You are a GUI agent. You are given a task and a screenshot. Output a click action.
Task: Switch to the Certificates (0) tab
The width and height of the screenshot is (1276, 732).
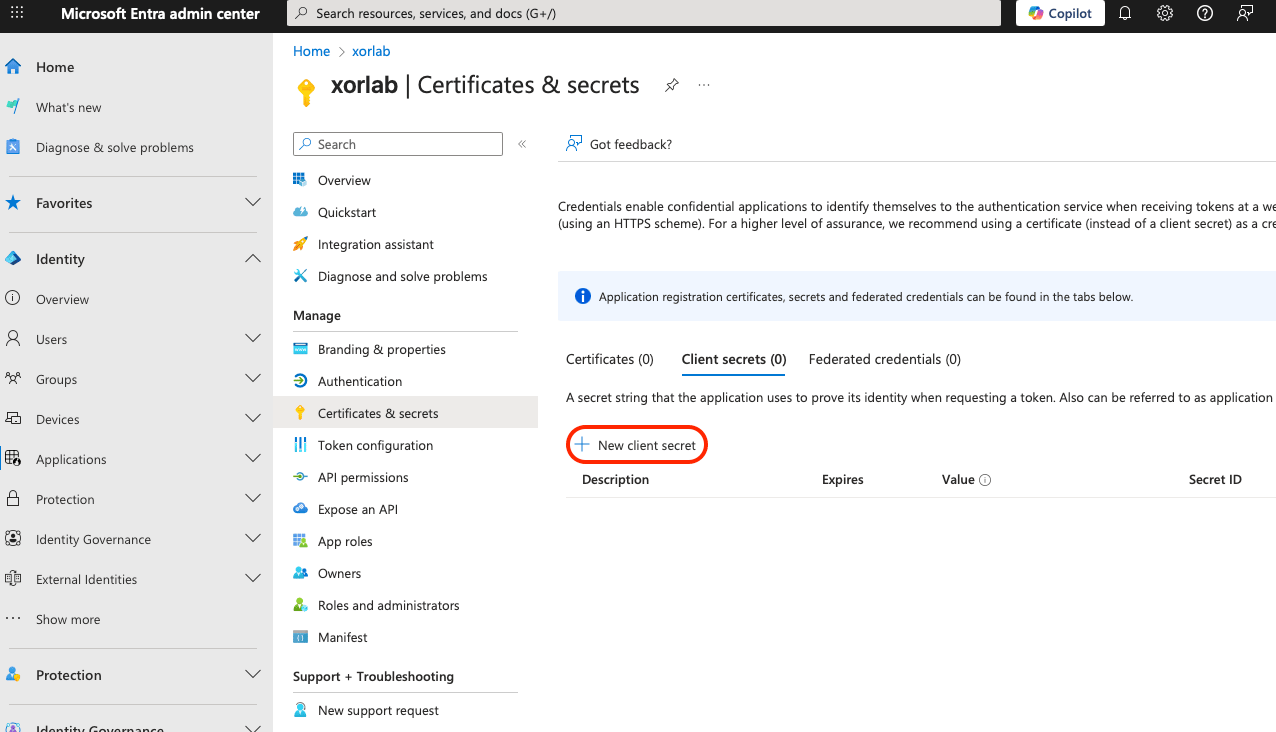pos(610,359)
